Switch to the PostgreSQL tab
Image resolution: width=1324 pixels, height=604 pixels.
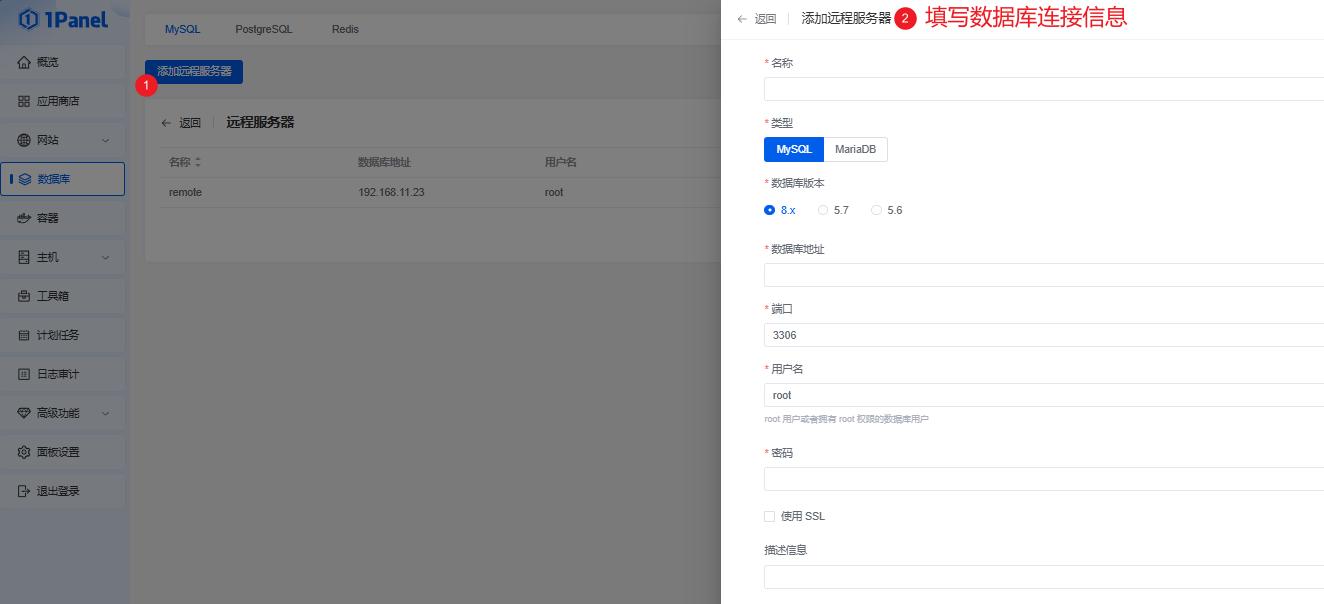(264, 29)
